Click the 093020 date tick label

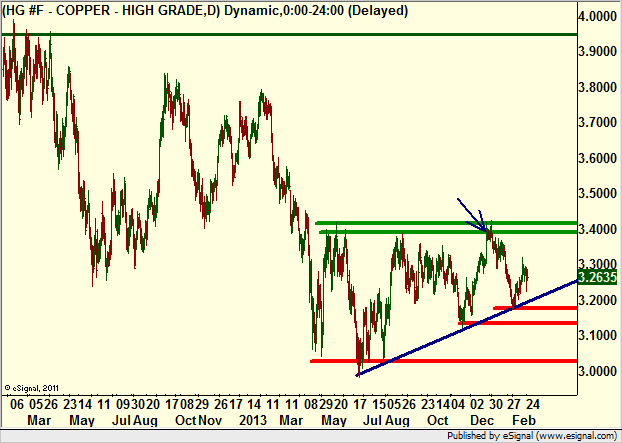[x=138, y=404]
